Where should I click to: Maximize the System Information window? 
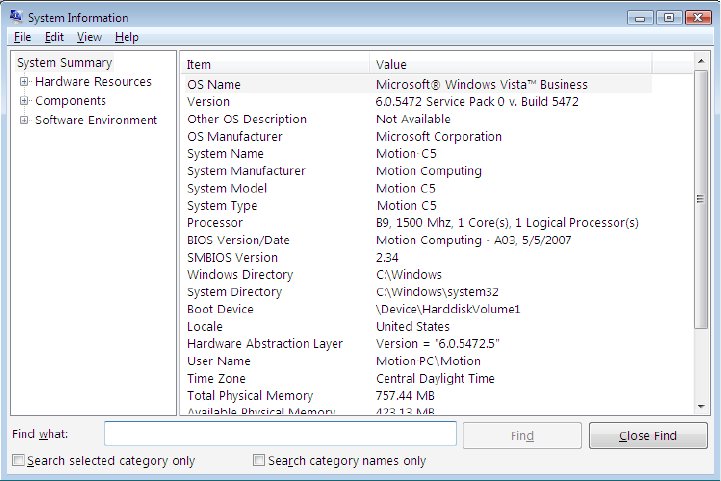tap(669, 17)
